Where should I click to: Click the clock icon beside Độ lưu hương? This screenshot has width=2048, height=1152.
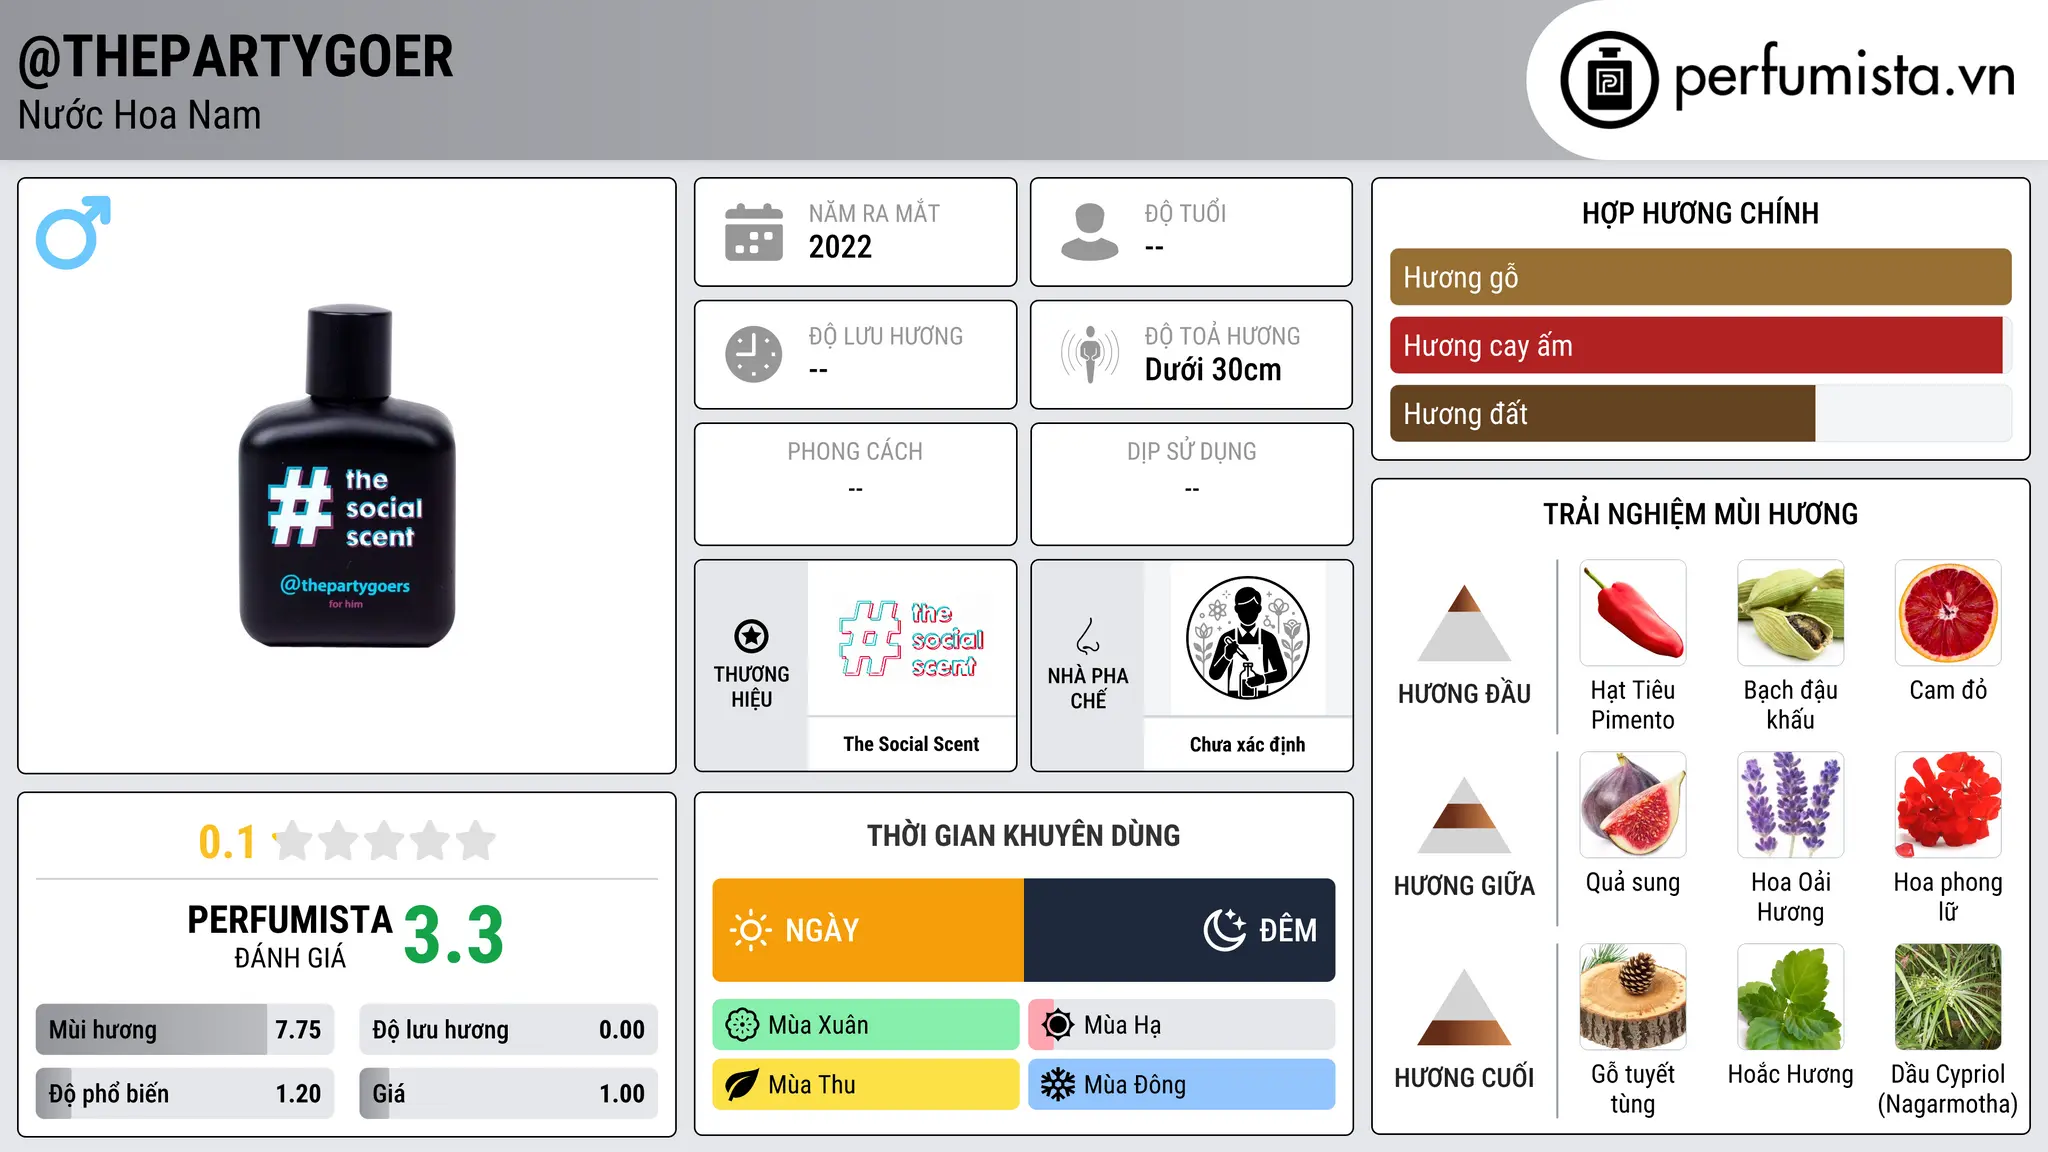(754, 354)
